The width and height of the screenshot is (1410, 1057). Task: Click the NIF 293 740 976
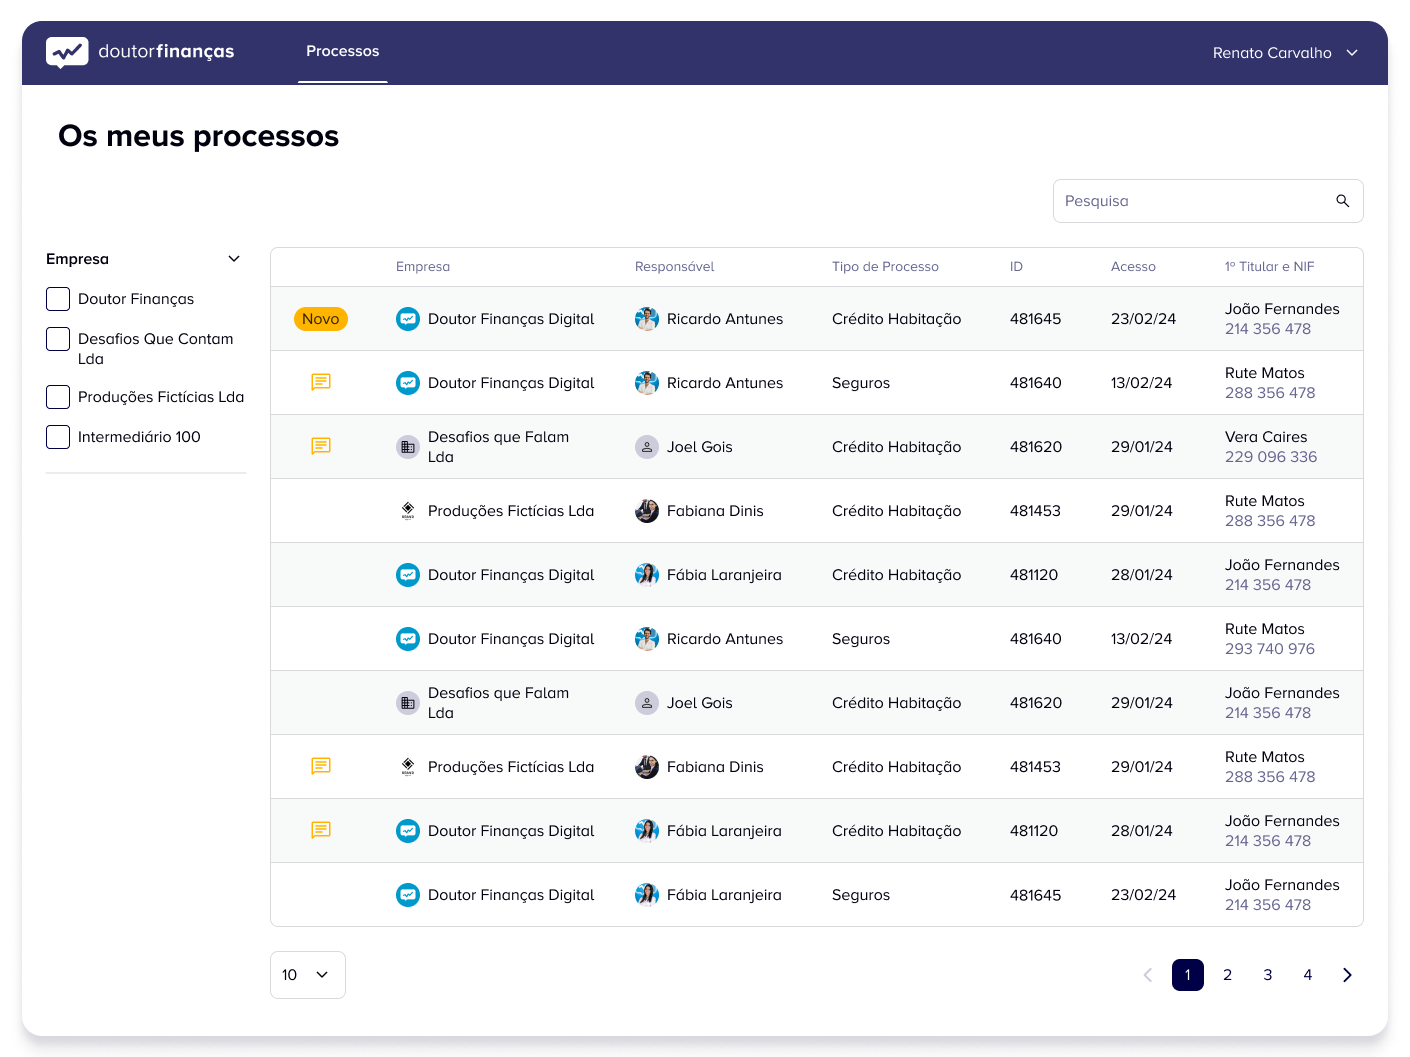click(1270, 649)
